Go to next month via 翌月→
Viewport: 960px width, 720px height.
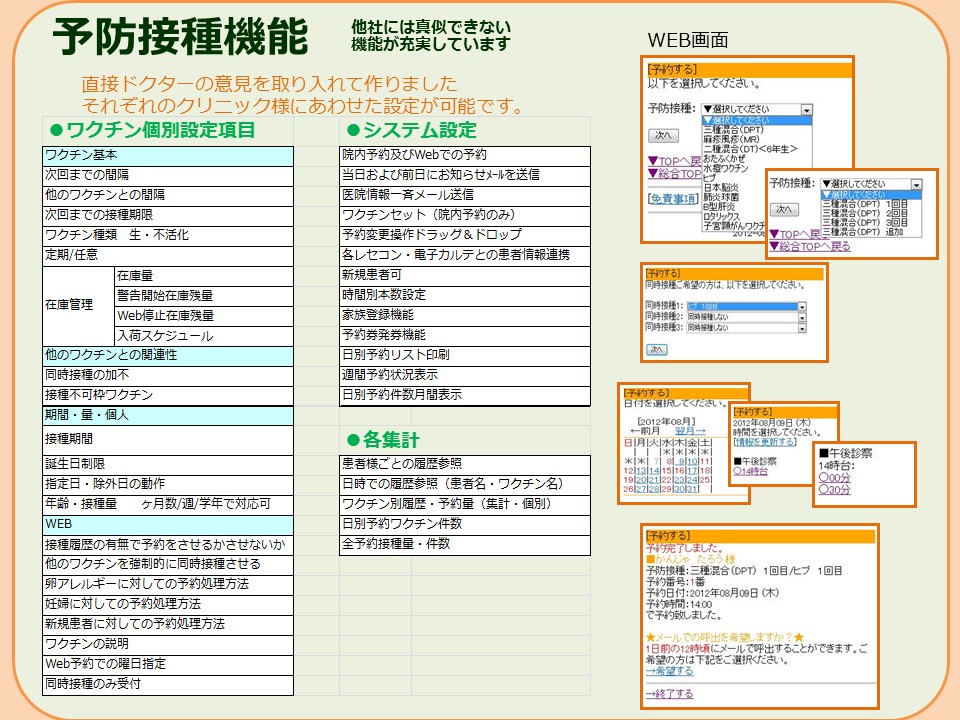[690, 431]
